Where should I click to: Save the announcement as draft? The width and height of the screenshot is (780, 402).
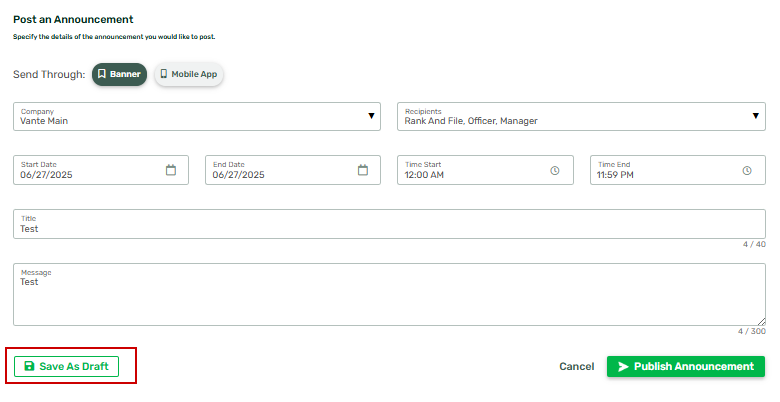tap(66, 367)
